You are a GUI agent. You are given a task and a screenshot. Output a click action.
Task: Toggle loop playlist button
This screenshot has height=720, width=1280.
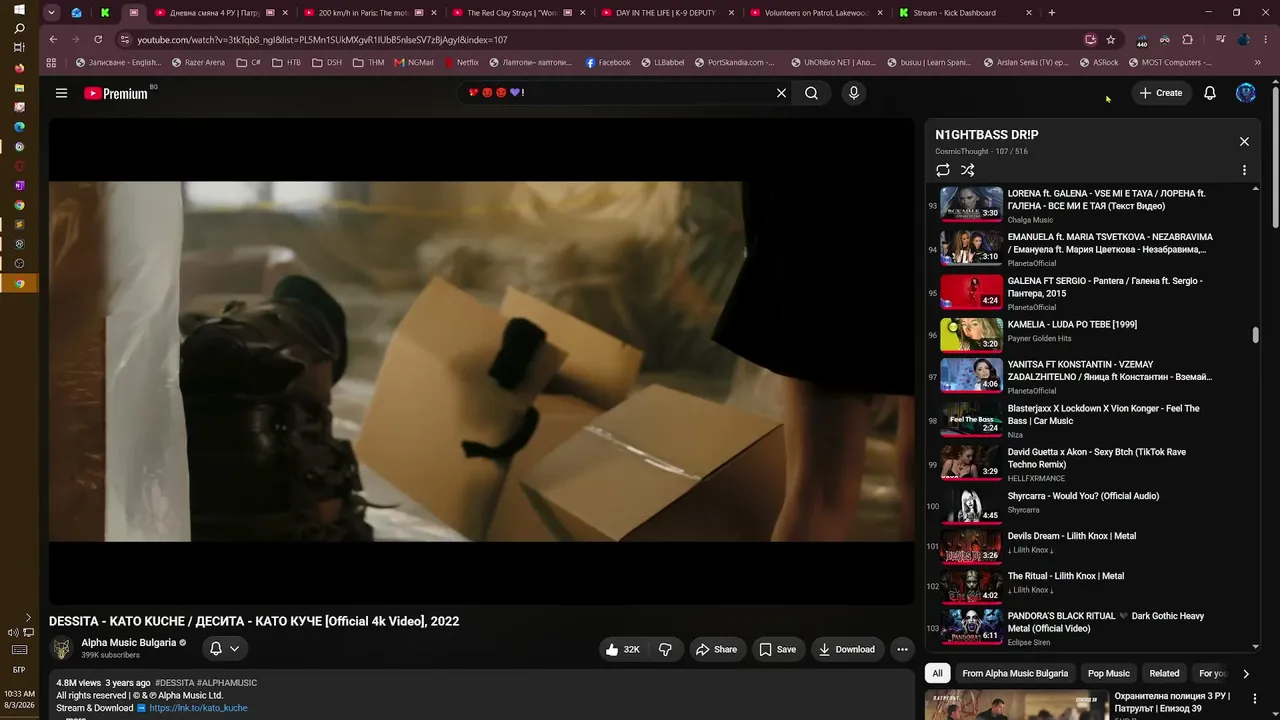(x=942, y=170)
